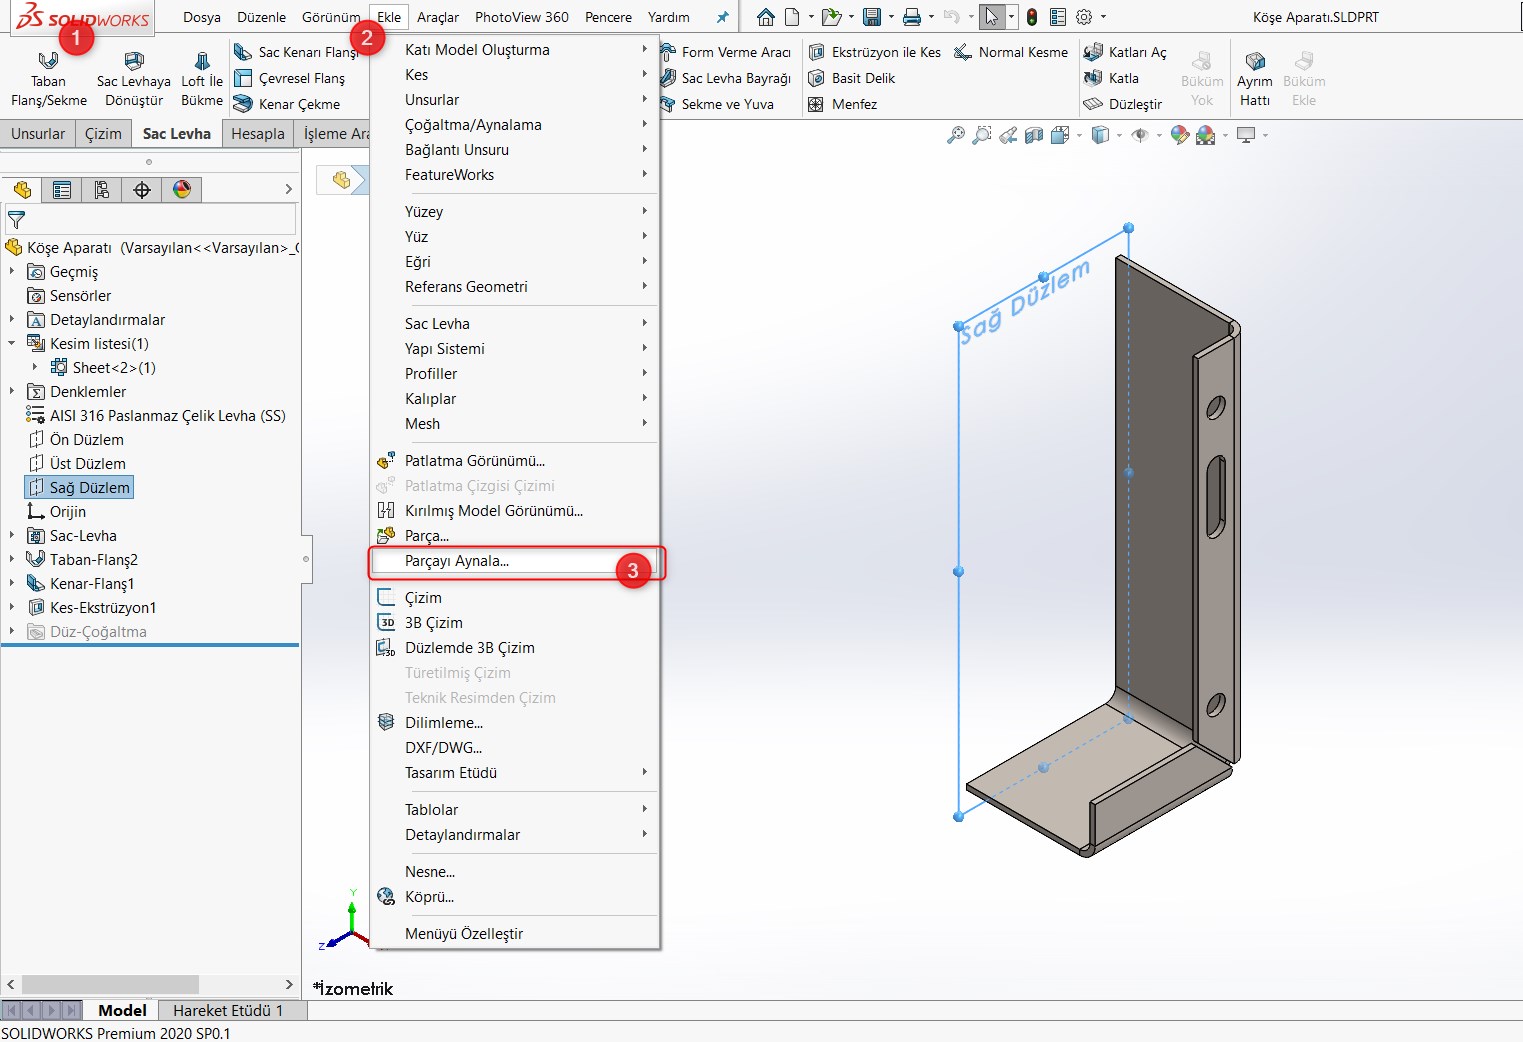Switch to the Hesapla tab
1523x1042 pixels.
258,133
